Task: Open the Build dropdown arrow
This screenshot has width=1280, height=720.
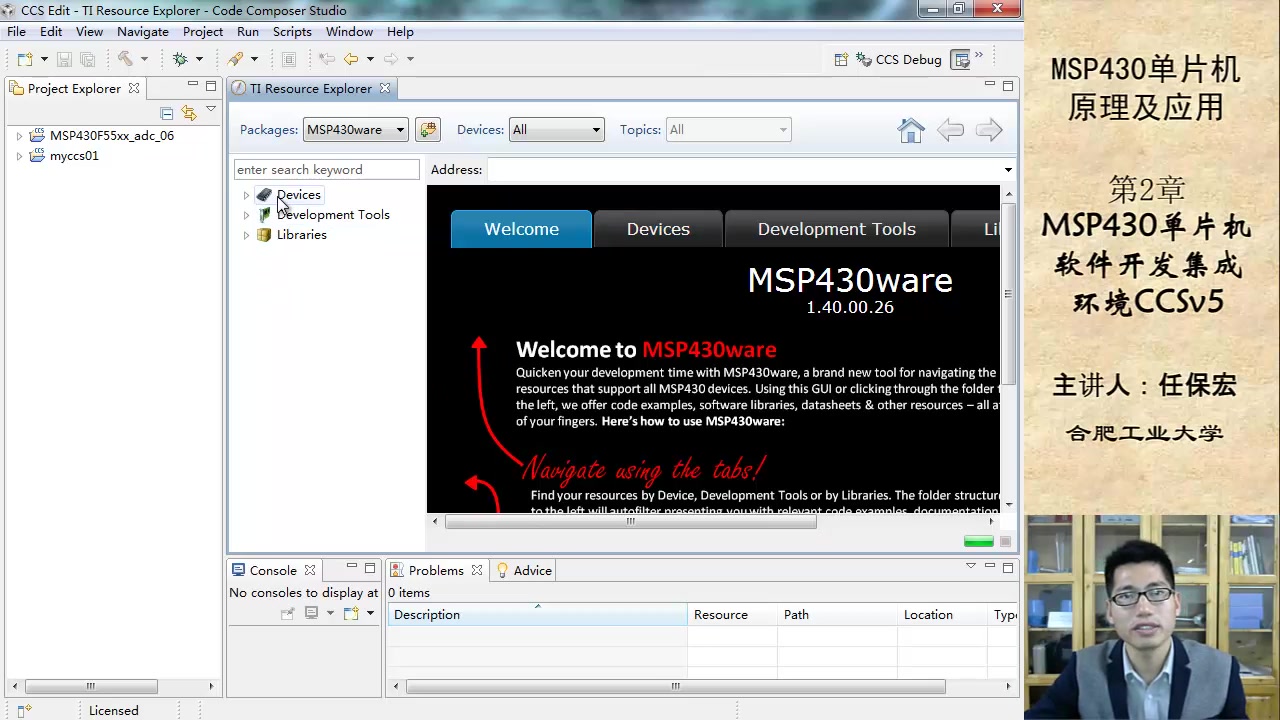Action: pyautogui.click(x=144, y=59)
